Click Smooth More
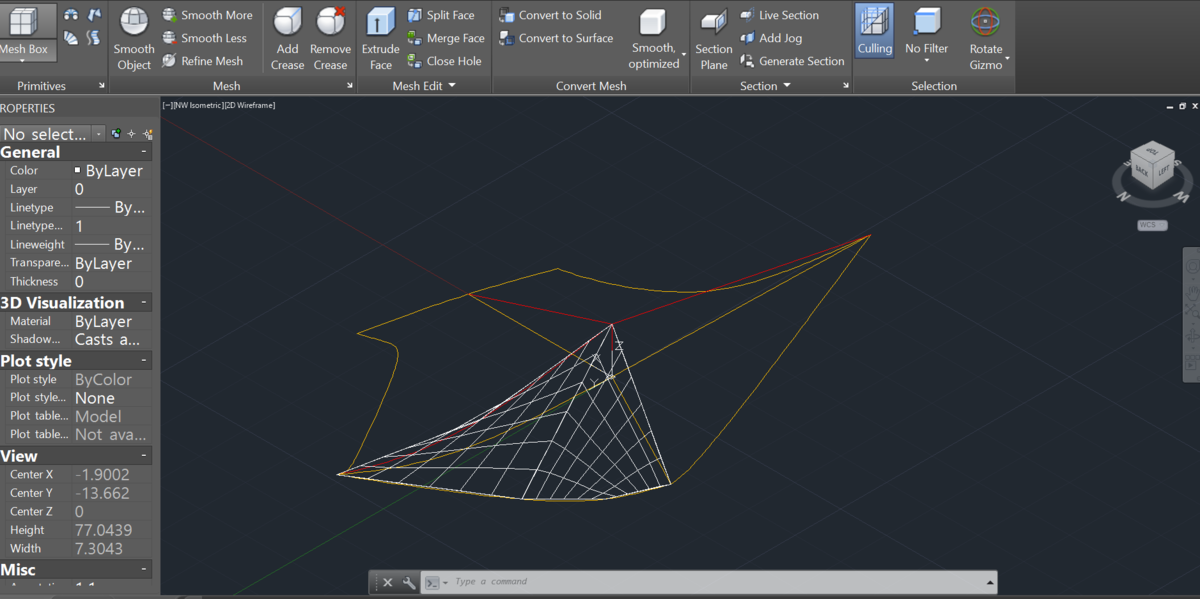 coord(208,15)
